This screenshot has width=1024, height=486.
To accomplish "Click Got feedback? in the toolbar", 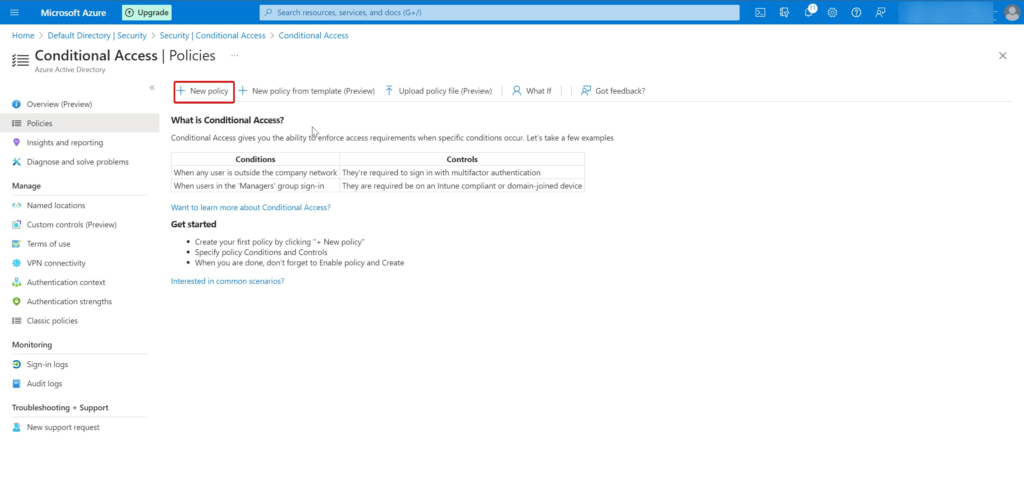I will 613,91.
